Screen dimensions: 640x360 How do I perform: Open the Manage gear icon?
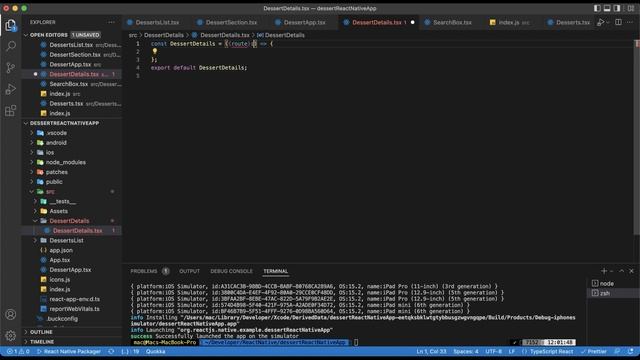click(x=11, y=336)
